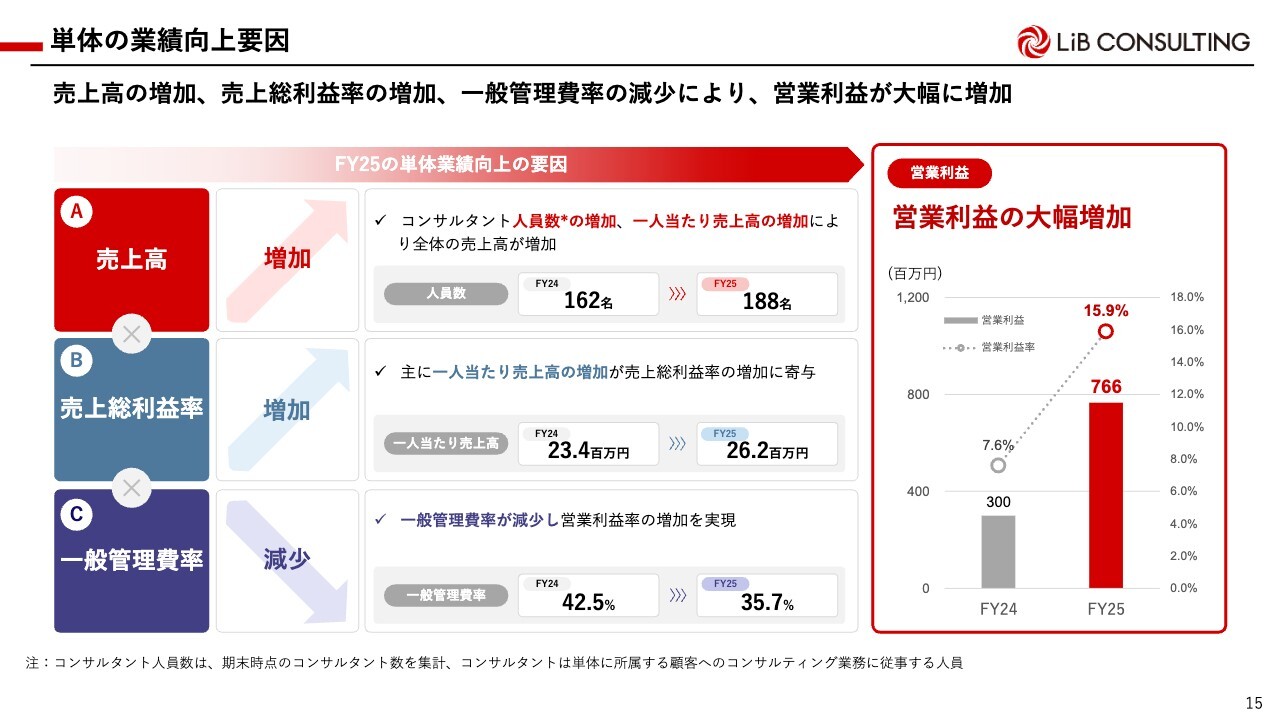Click the circled A badge on 売上高

[76, 212]
